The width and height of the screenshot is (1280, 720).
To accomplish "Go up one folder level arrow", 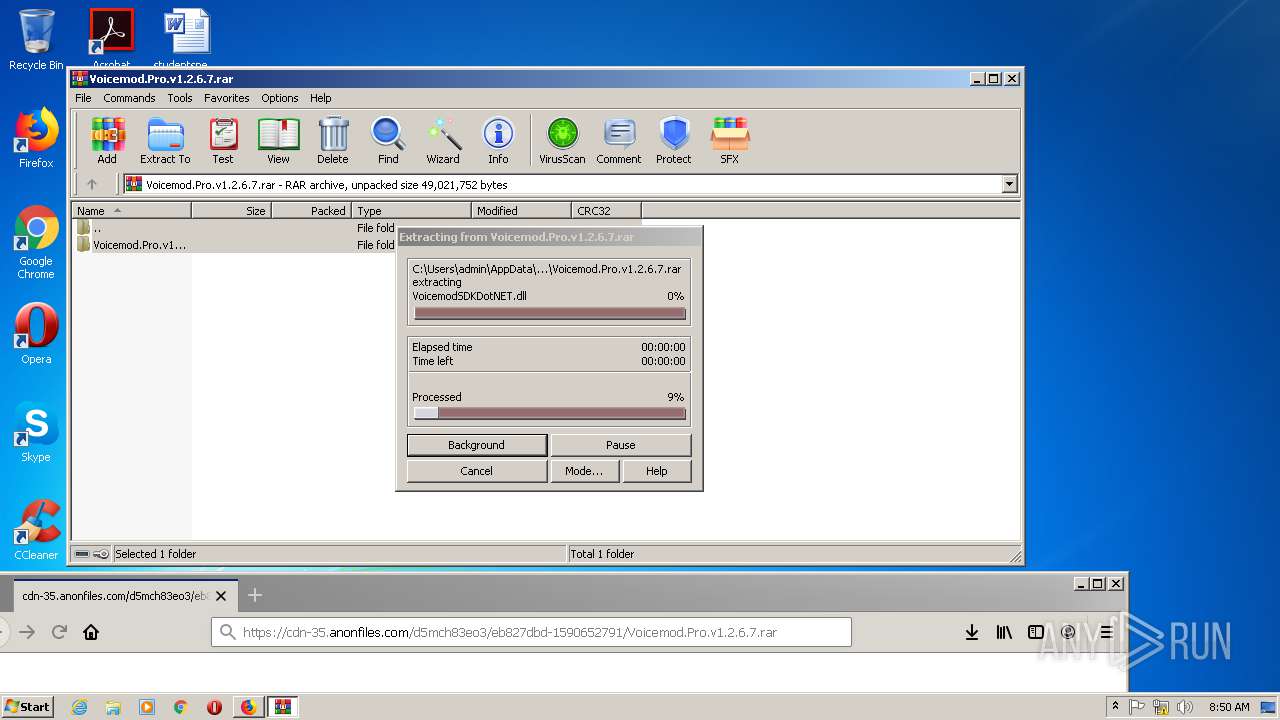I will (x=92, y=184).
